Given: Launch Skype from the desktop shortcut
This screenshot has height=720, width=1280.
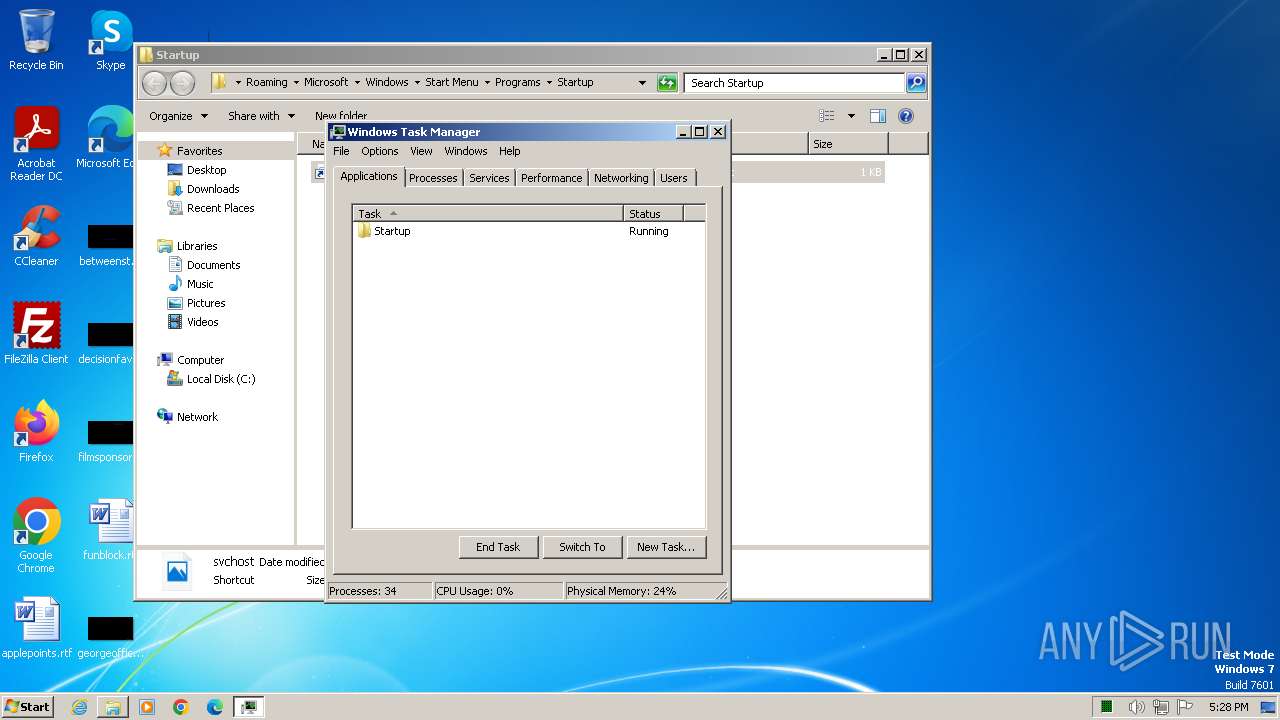Looking at the screenshot, I should pos(110,40).
